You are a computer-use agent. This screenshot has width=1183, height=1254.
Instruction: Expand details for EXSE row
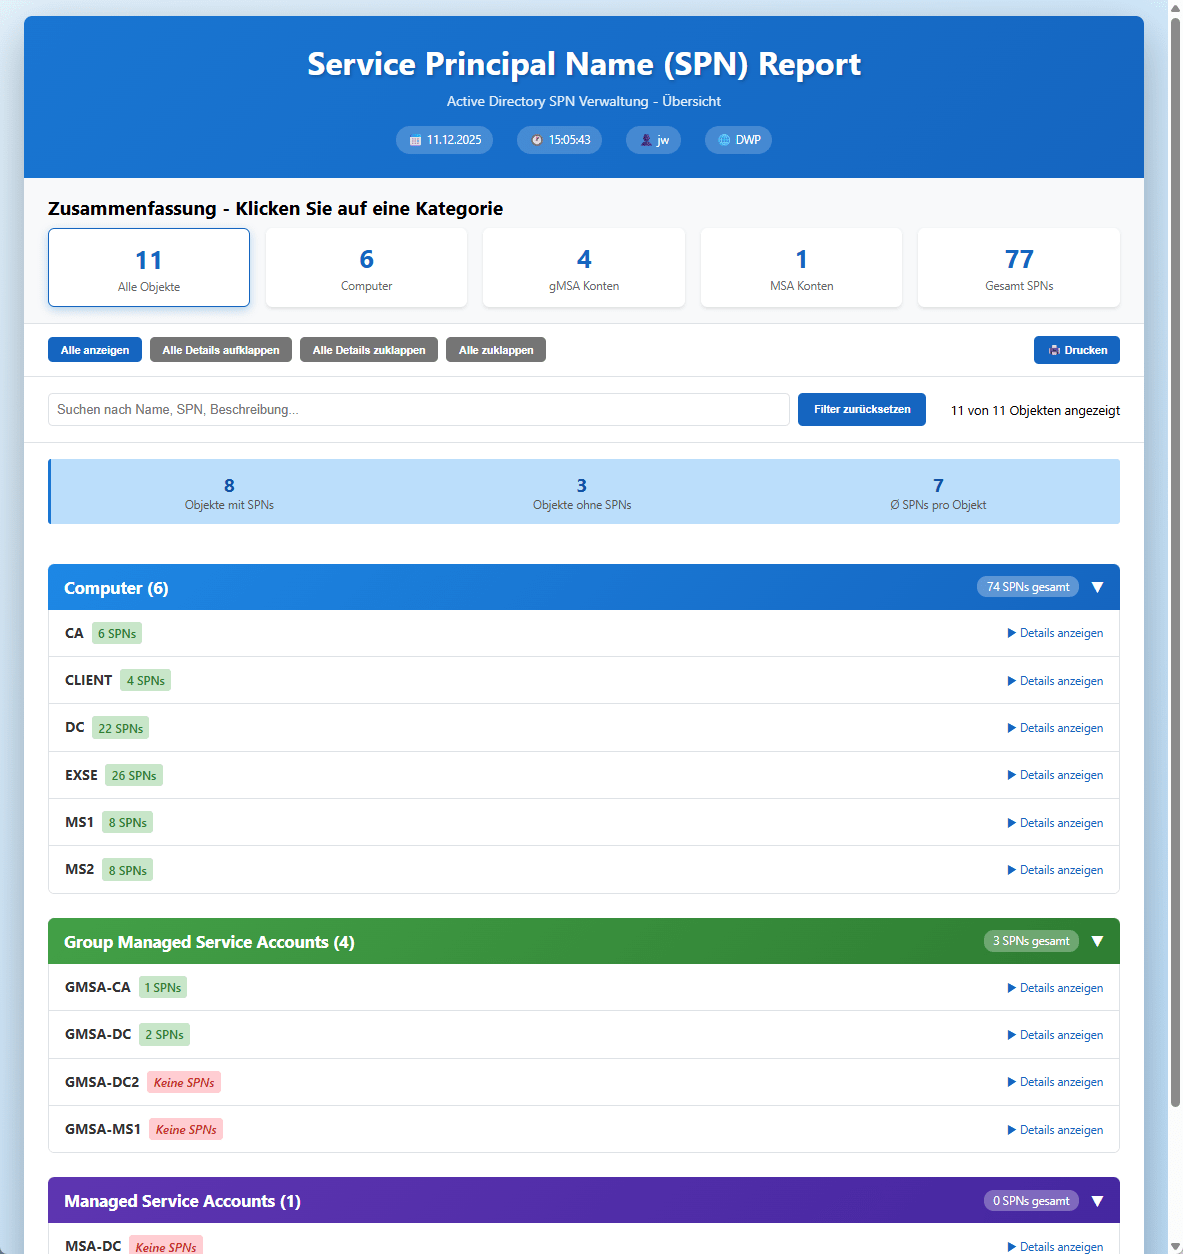click(1055, 775)
